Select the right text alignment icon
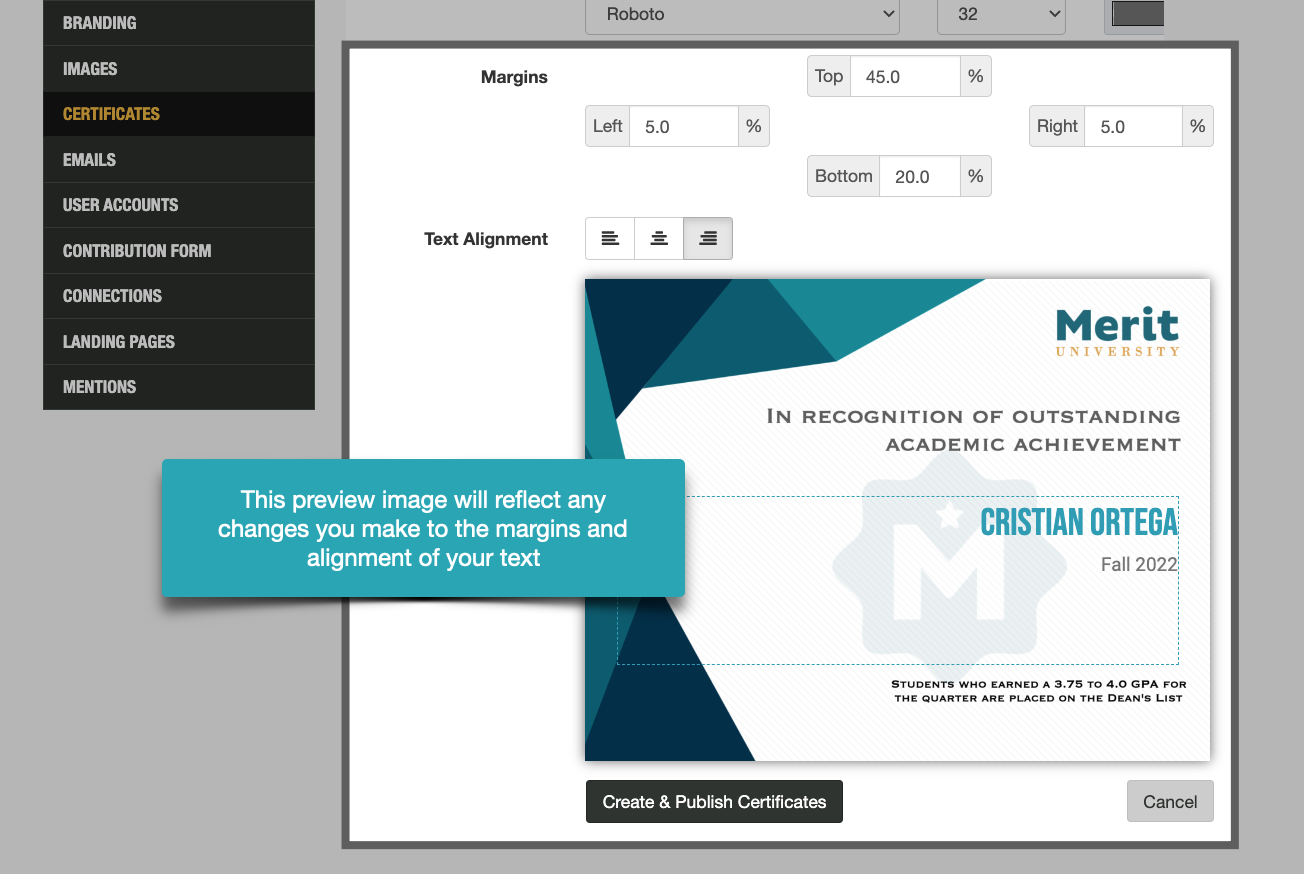Image resolution: width=1304 pixels, height=874 pixels. pos(707,238)
